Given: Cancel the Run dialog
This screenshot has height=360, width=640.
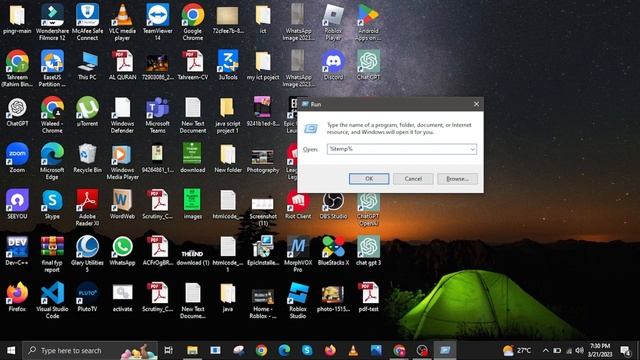Looking at the screenshot, I should point(413,179).
